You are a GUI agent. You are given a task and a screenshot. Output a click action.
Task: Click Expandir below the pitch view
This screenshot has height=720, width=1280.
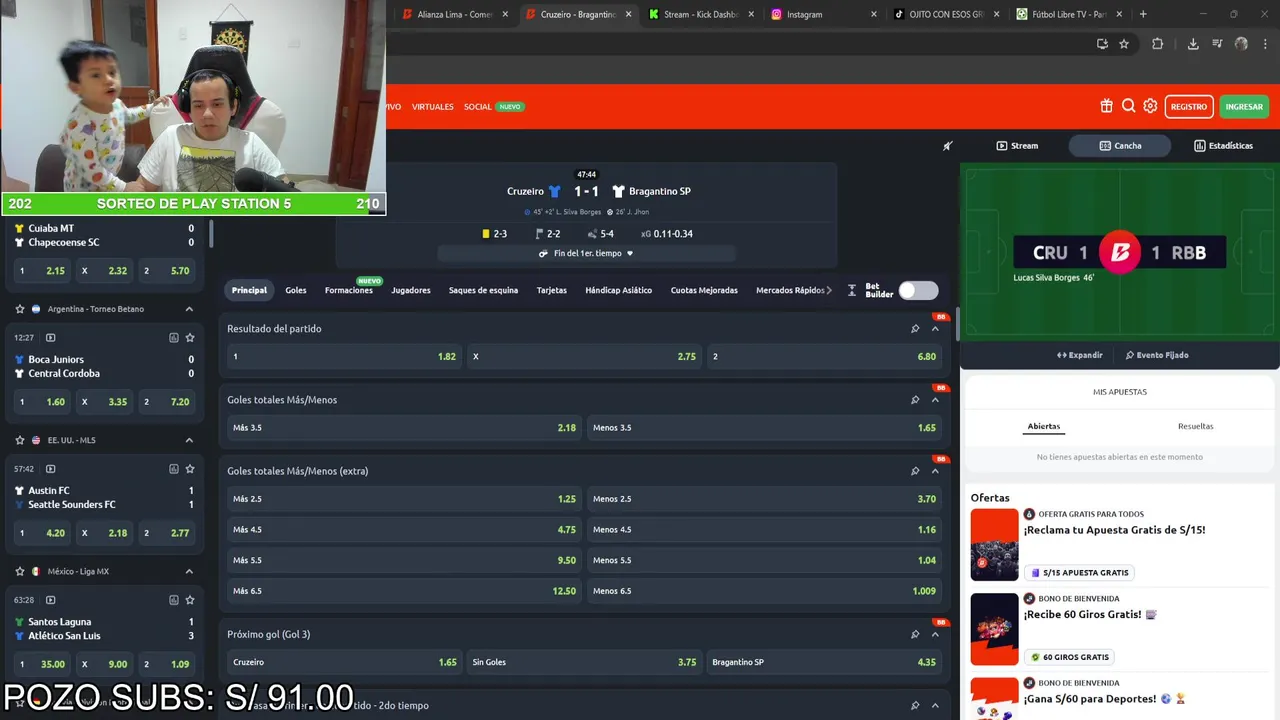pos(1079,355)
